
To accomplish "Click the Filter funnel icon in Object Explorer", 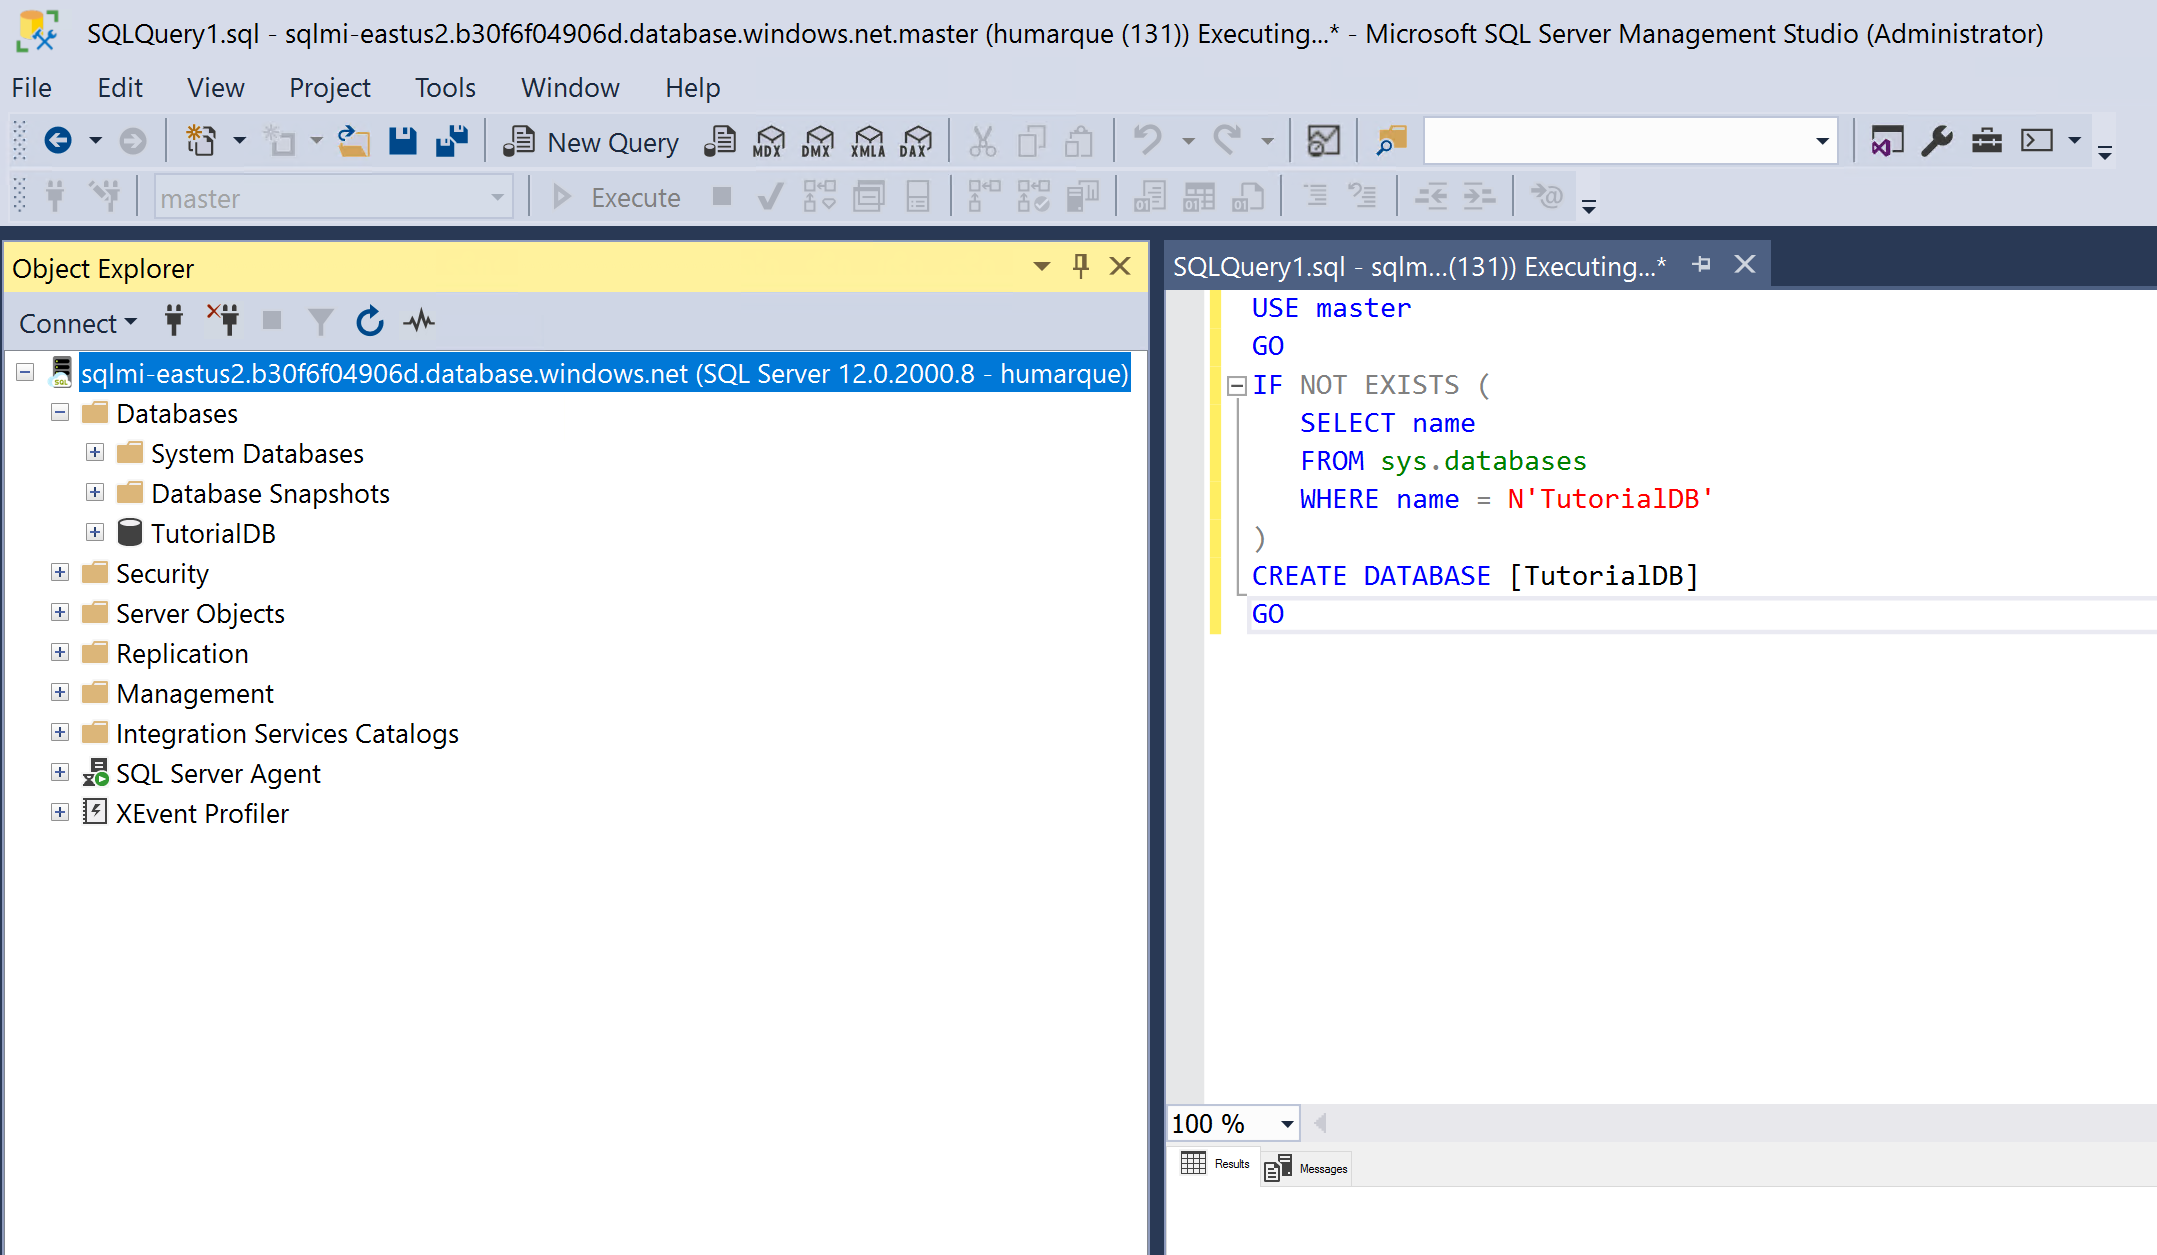I will [320, 322].
